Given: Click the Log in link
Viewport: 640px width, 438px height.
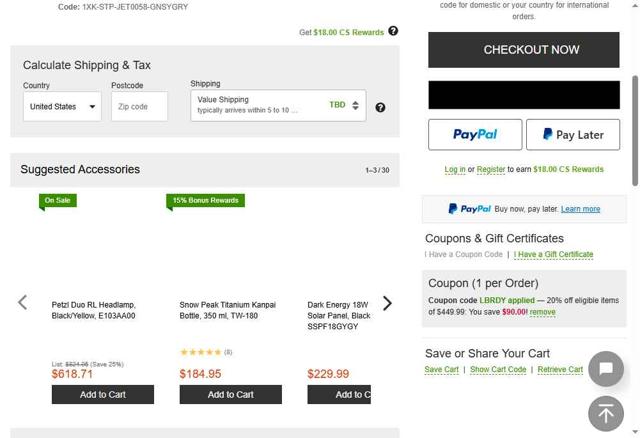Looking at the screenshot, I should coord(455,169).
